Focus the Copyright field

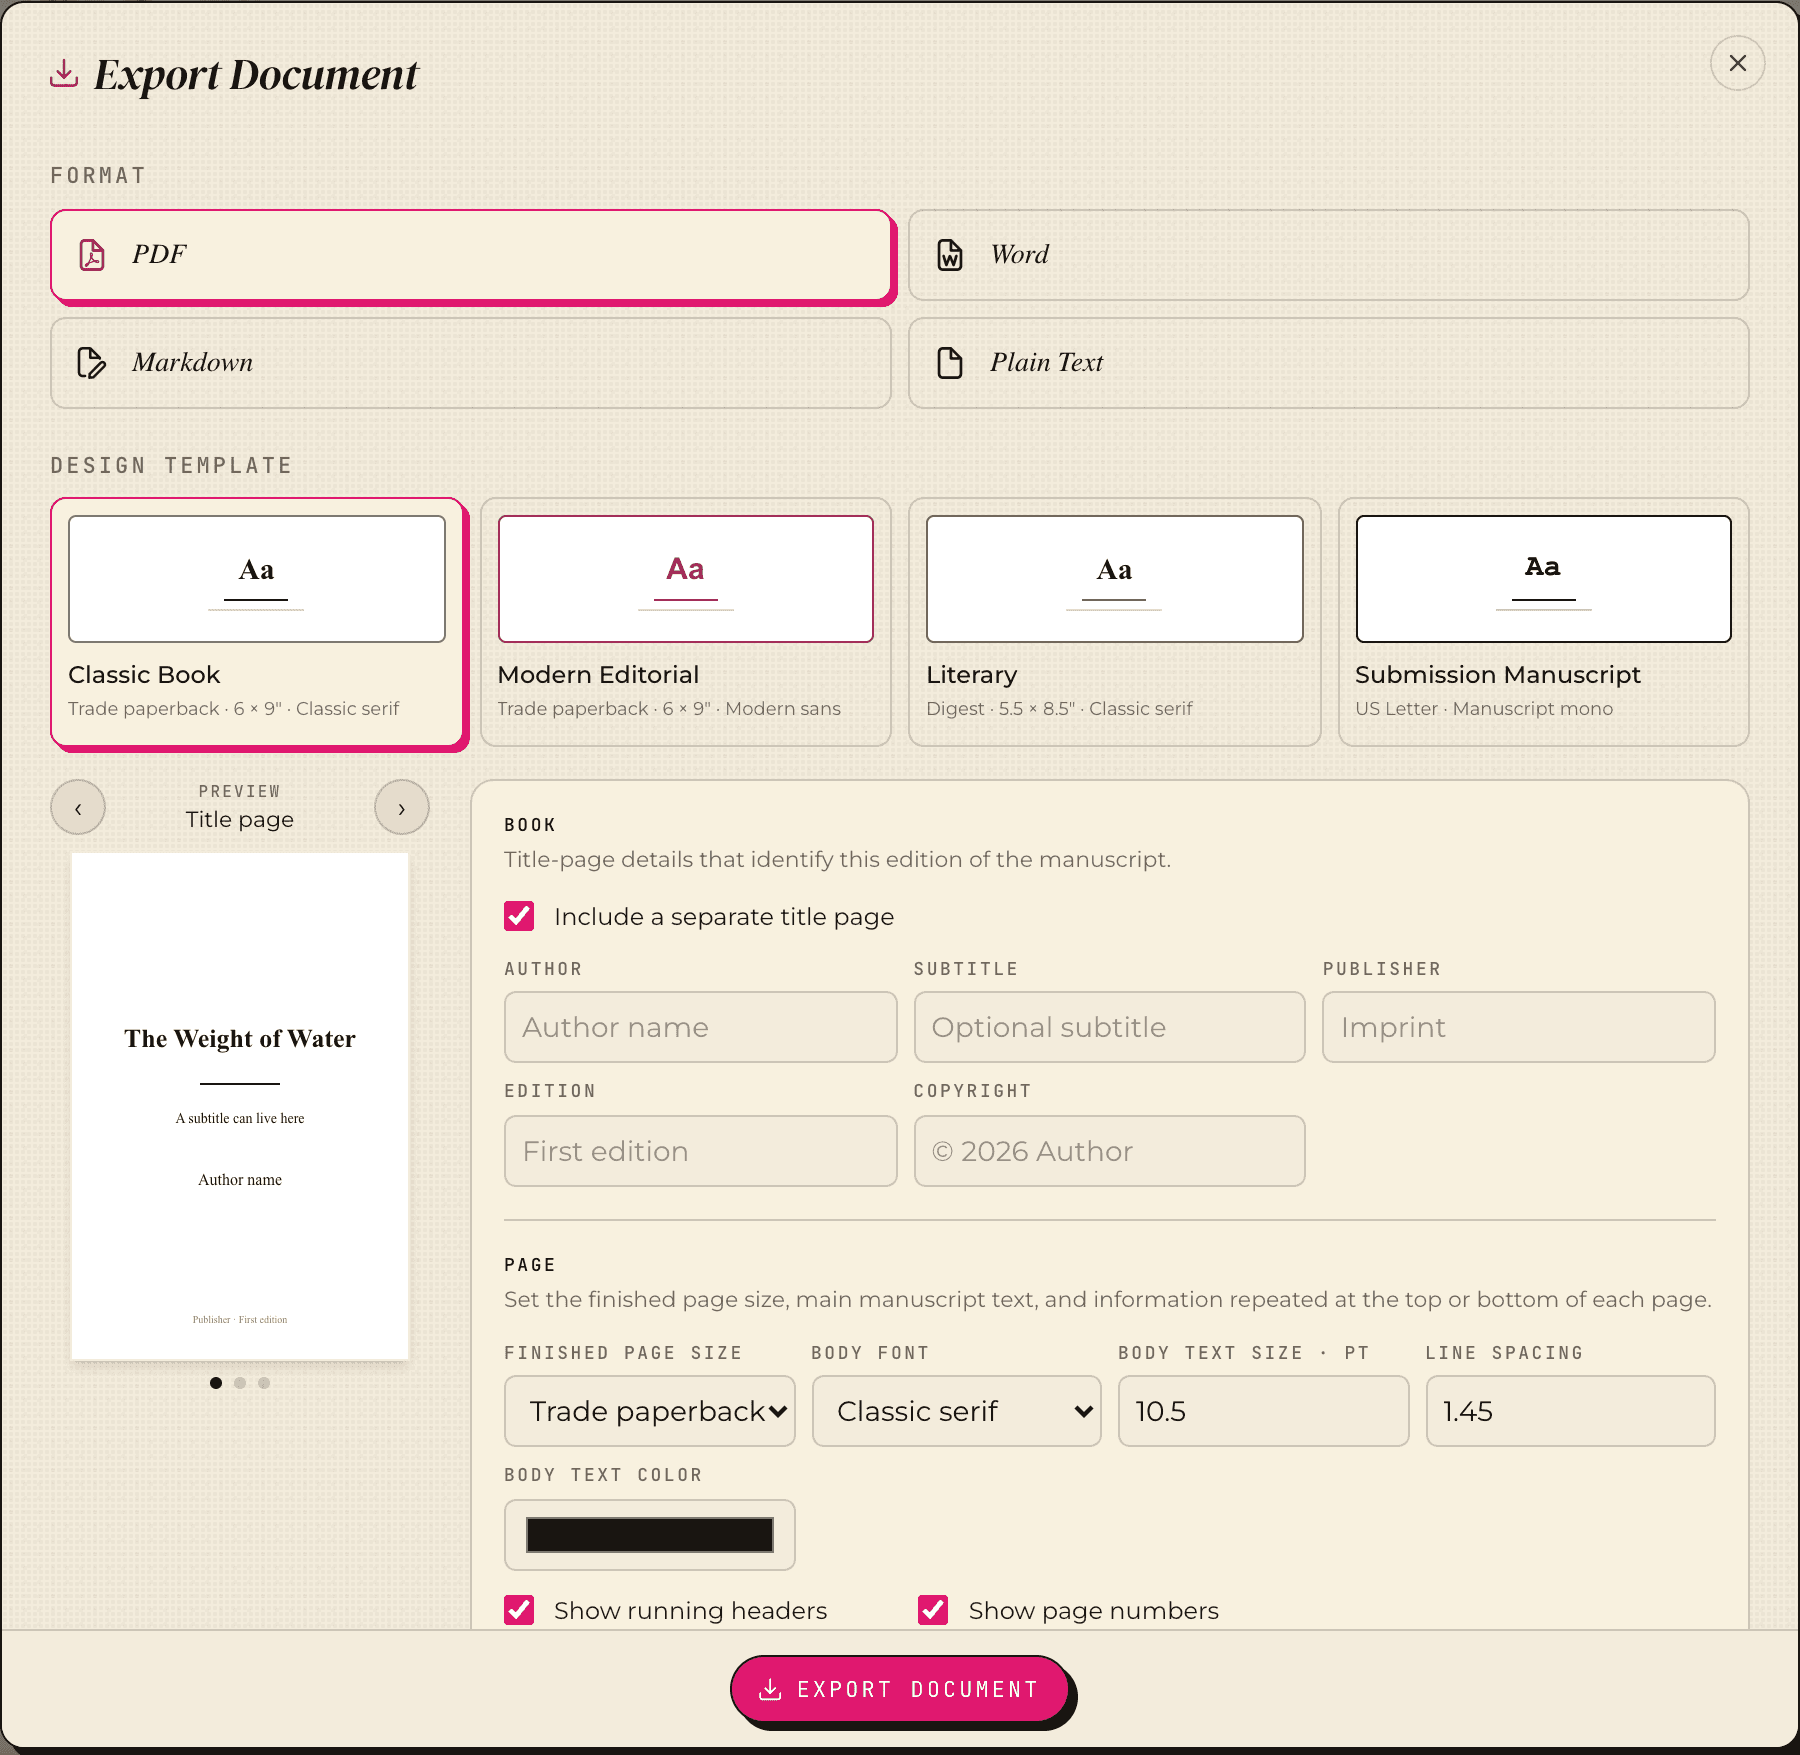1109,1151
